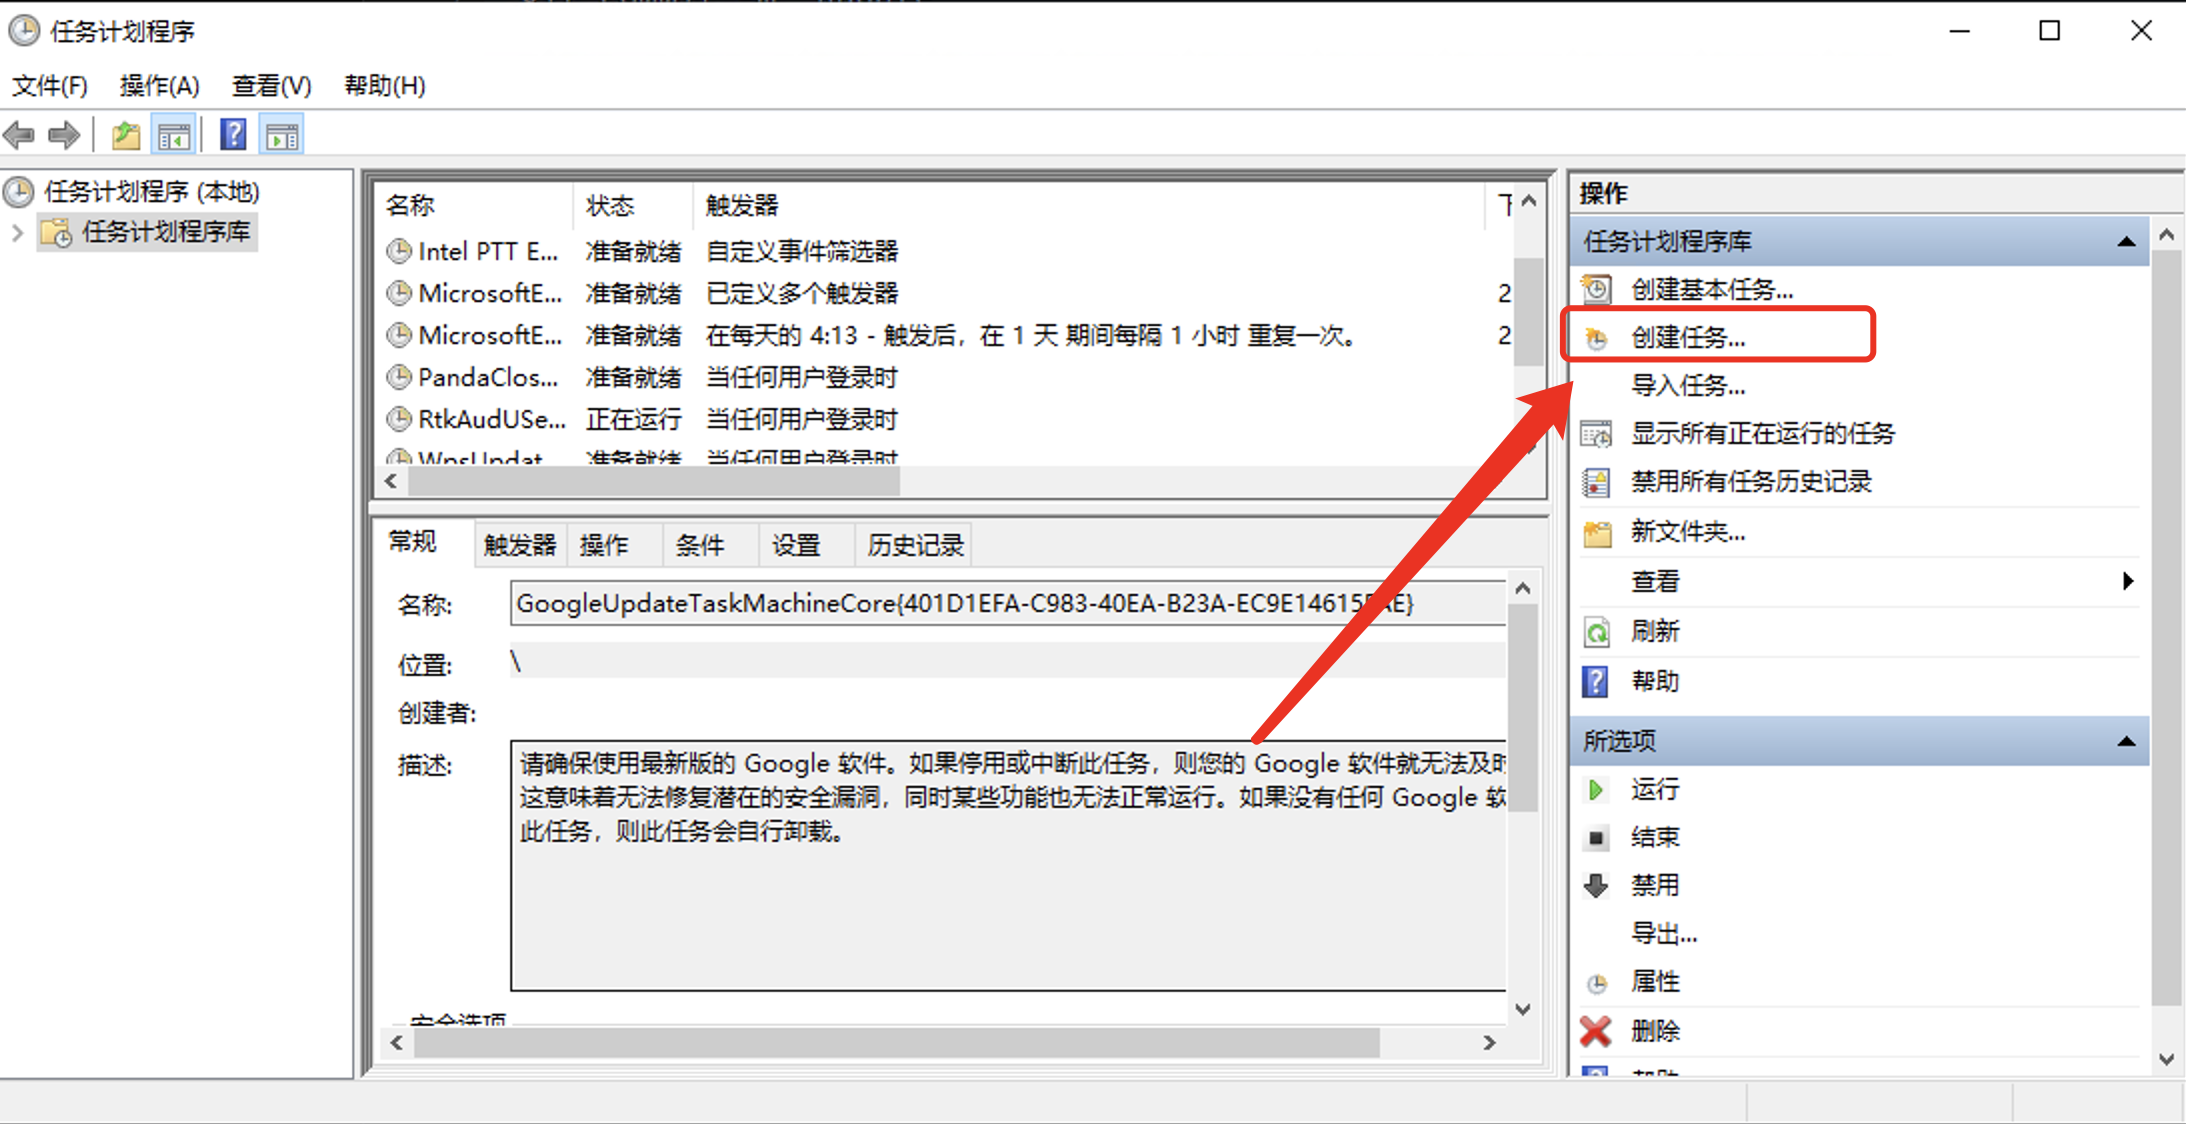2186x1124 pixels.
Task: Click Actions pane scrollbar down arrow
Action: click(x=2166, y=1060)
